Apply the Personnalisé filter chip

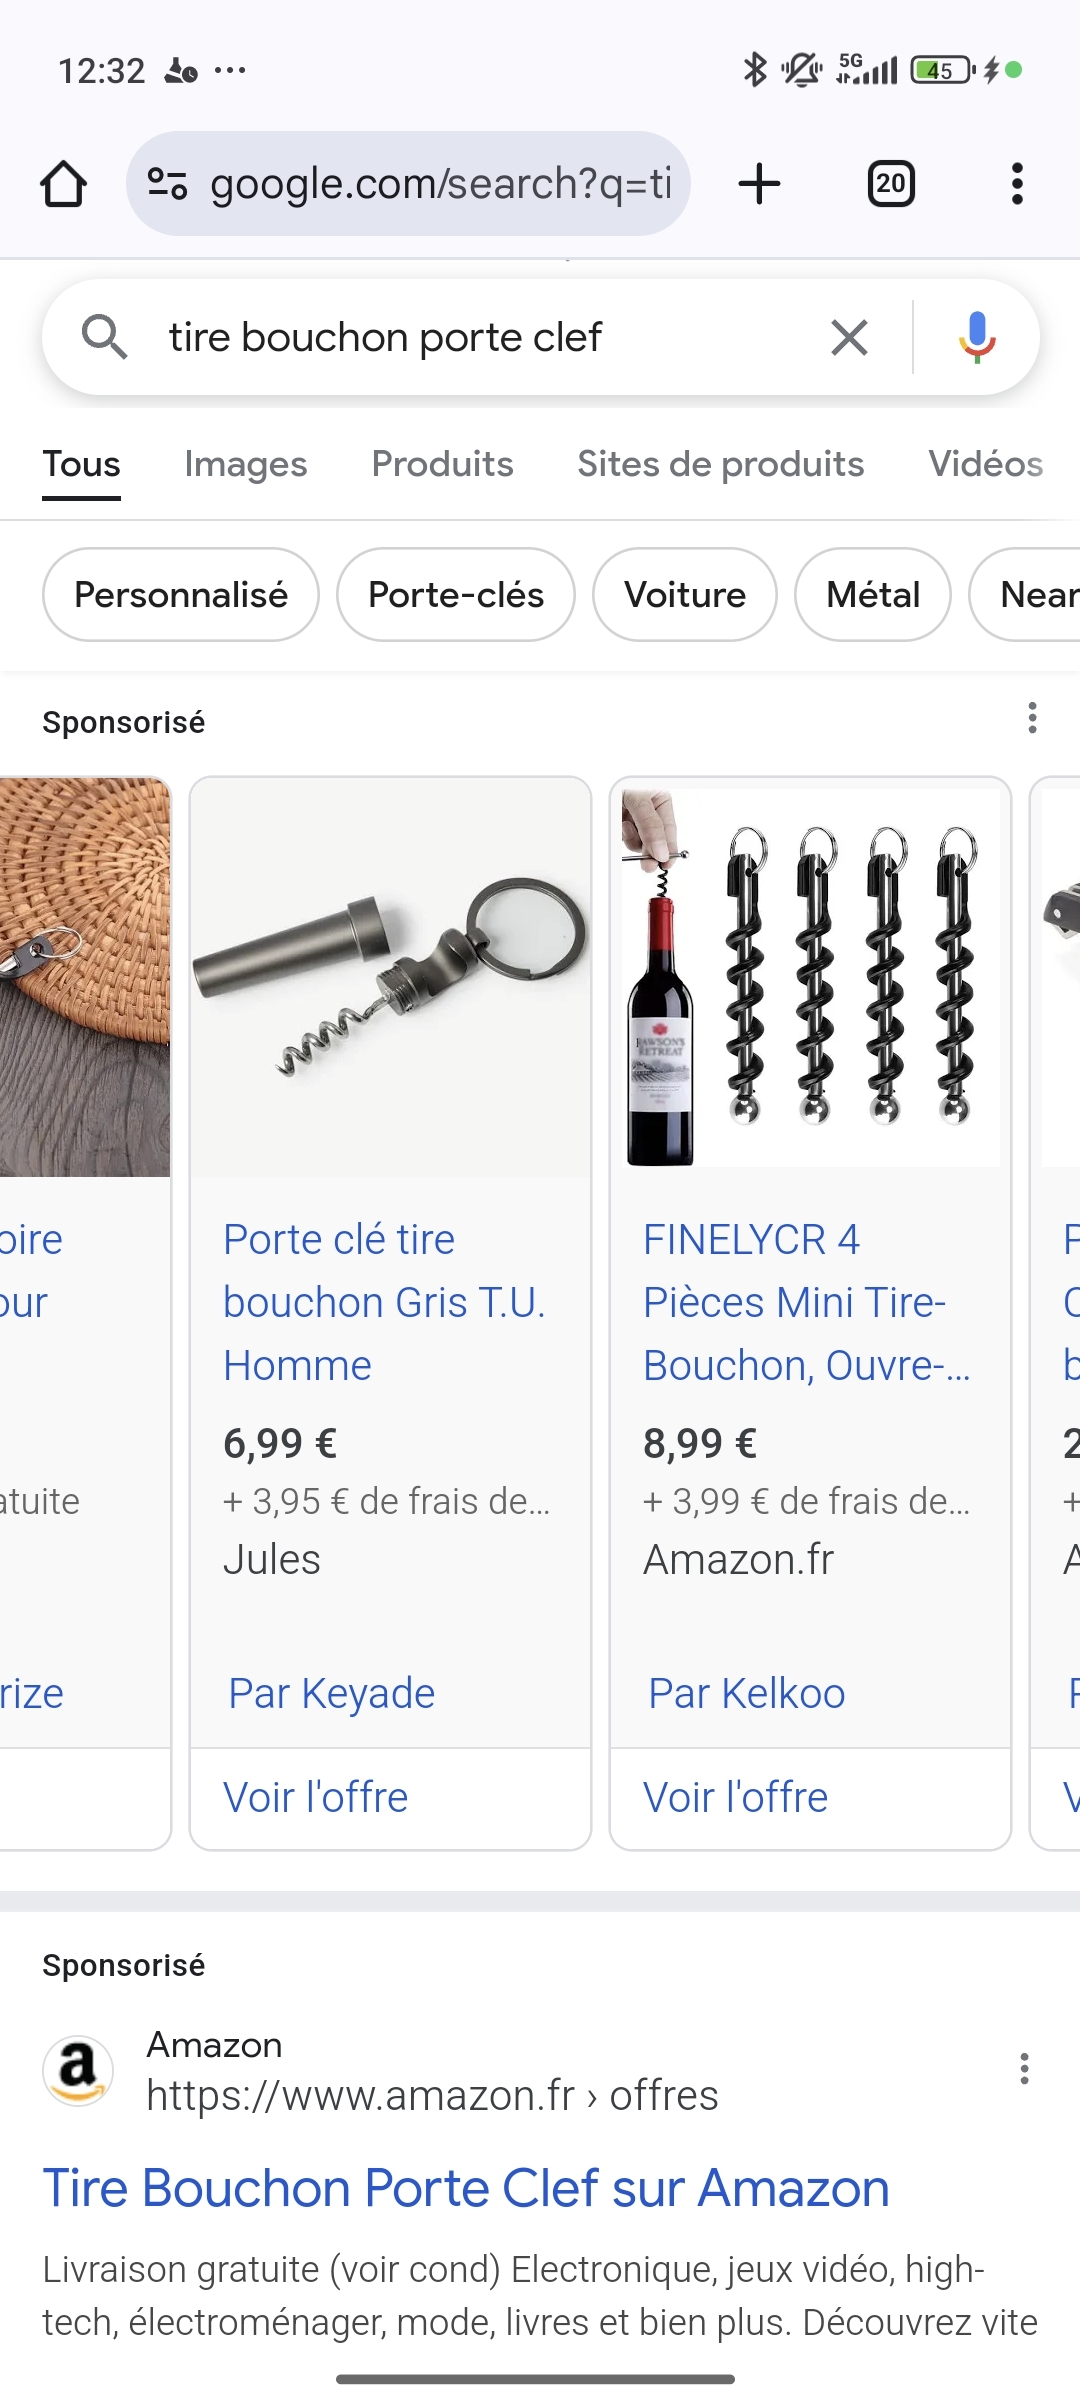(x=181, y=595)
